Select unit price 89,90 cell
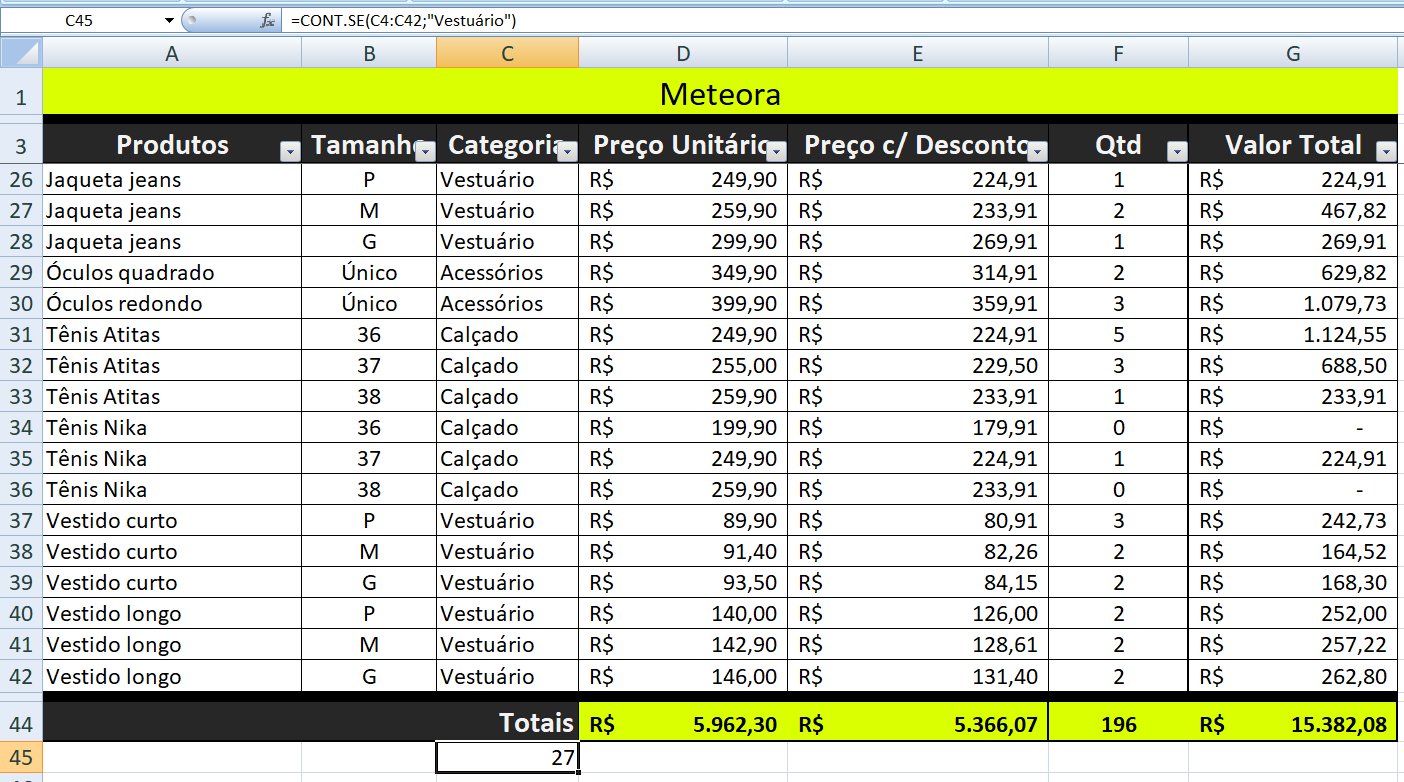Image resolution: width=1404 pixels, height=782 pixels. 683,521
